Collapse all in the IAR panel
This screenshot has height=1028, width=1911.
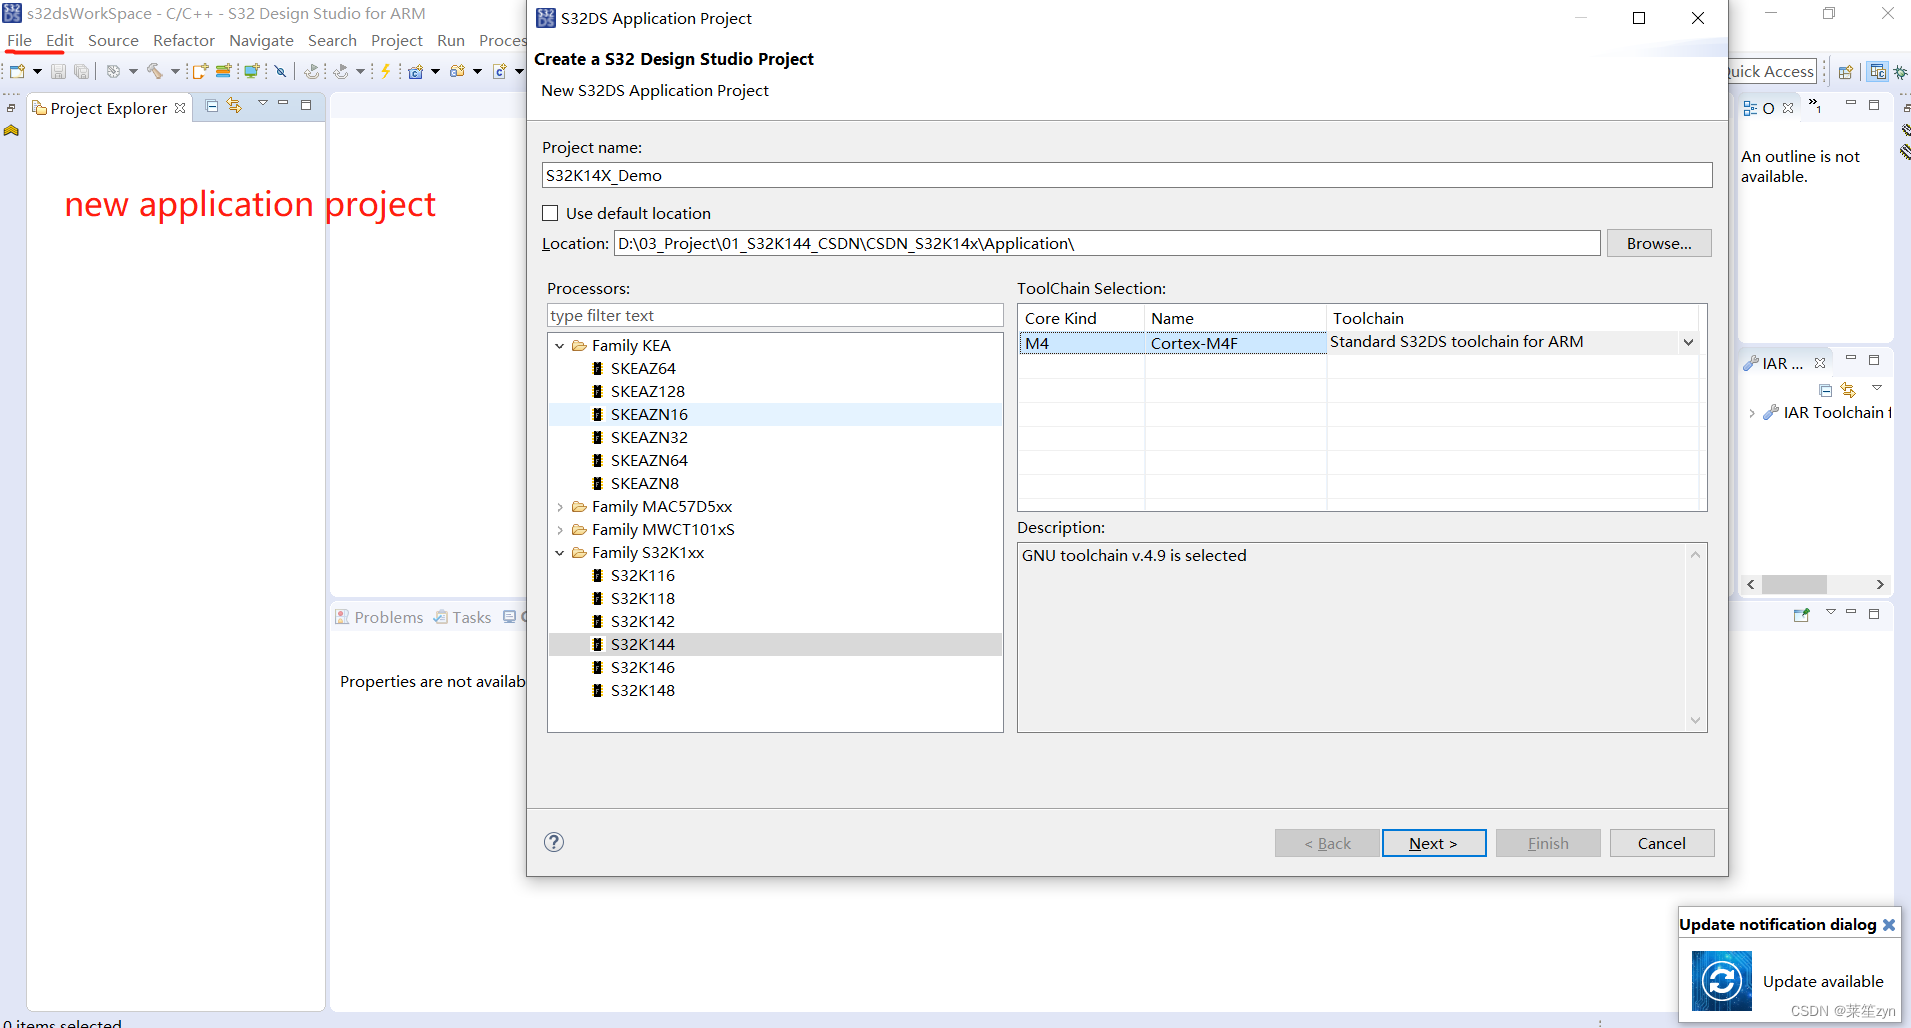(1825, 389)
